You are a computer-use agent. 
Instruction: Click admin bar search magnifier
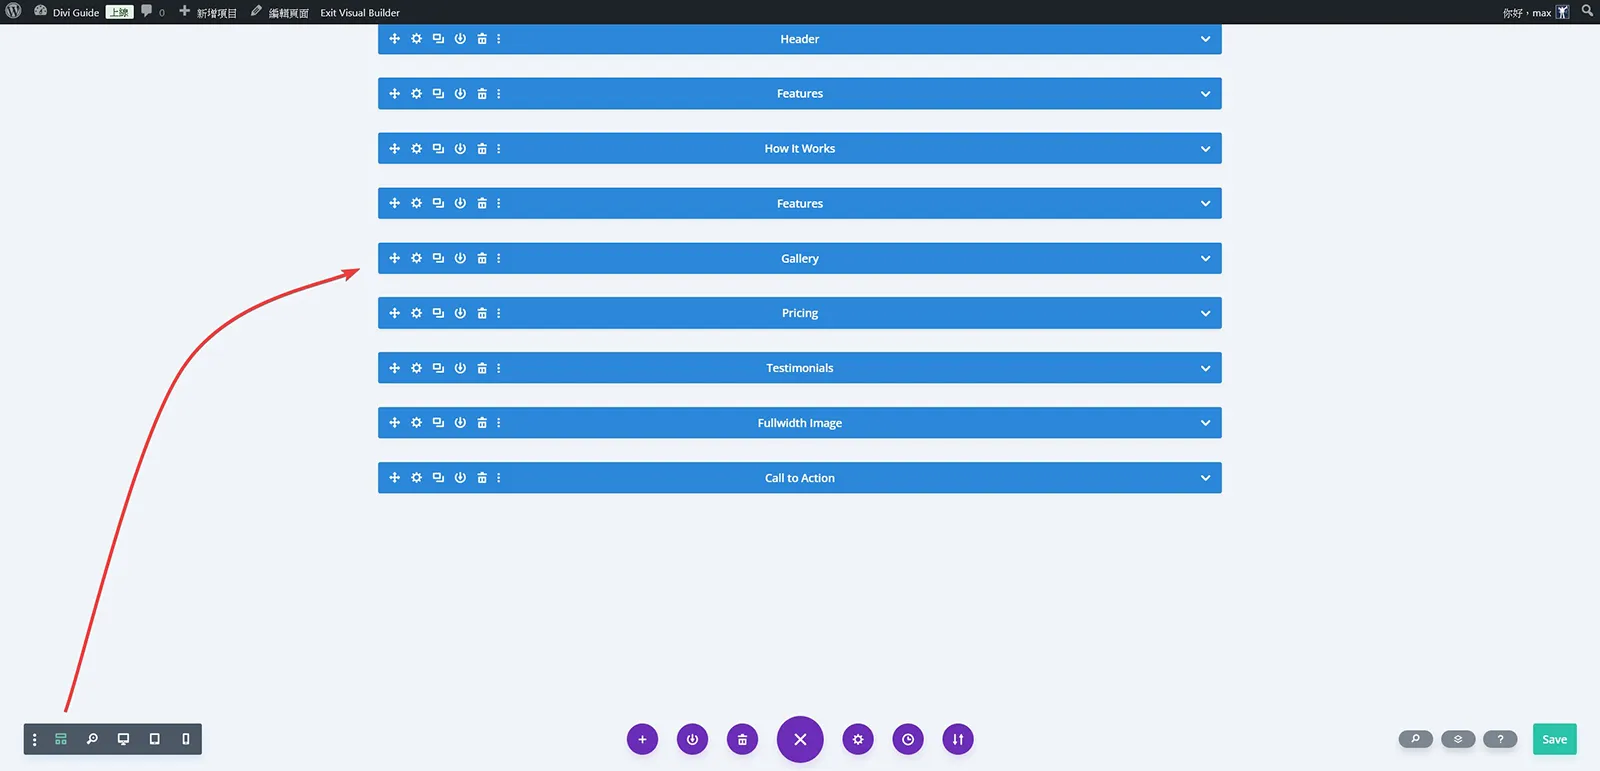point(1587,11)
